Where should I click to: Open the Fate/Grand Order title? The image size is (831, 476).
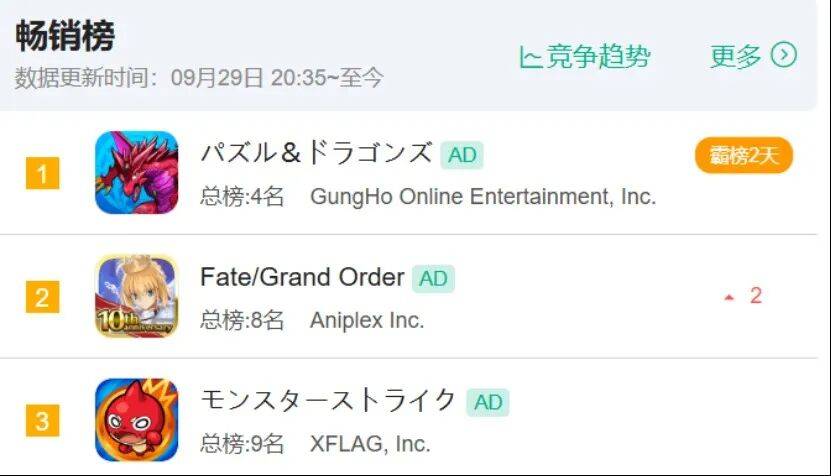click(x=302, y=277)
